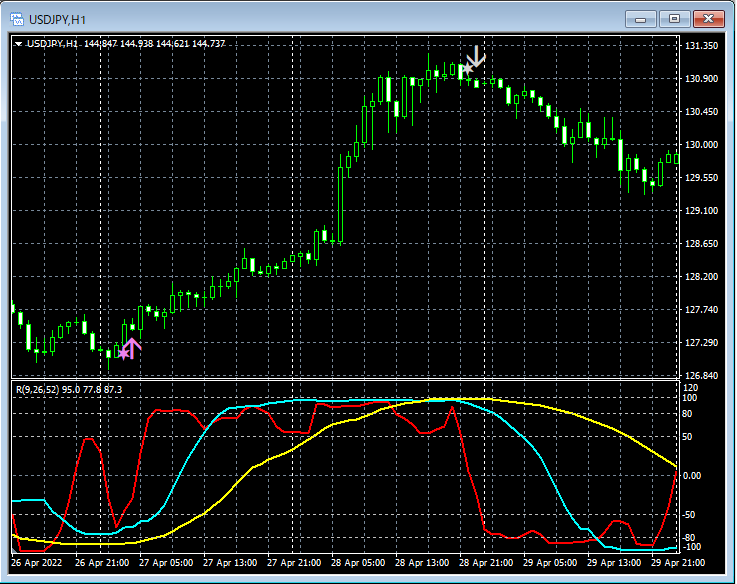
Task: Click the 126.840 price axis label
Action: tap(702, 376)
